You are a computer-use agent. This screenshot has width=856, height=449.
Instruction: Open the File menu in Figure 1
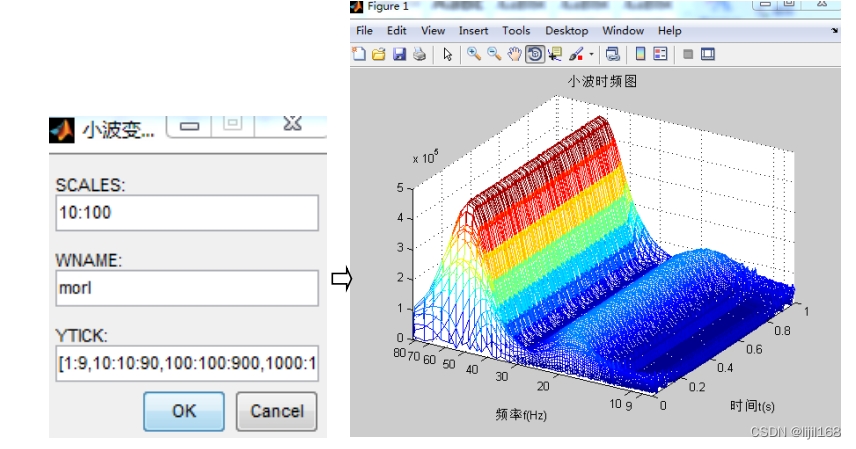[364, 31]
